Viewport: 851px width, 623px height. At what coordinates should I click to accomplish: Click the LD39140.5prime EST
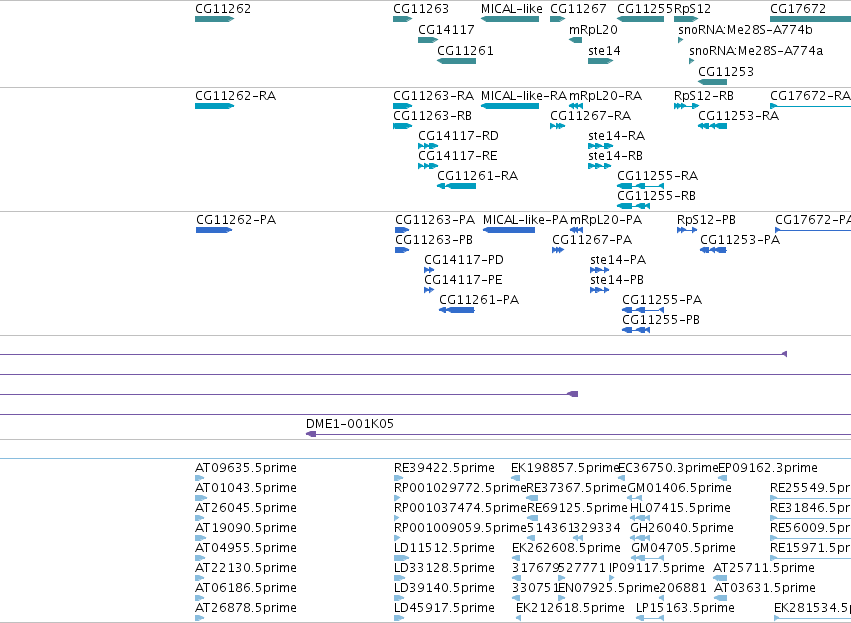pos(399,599)
